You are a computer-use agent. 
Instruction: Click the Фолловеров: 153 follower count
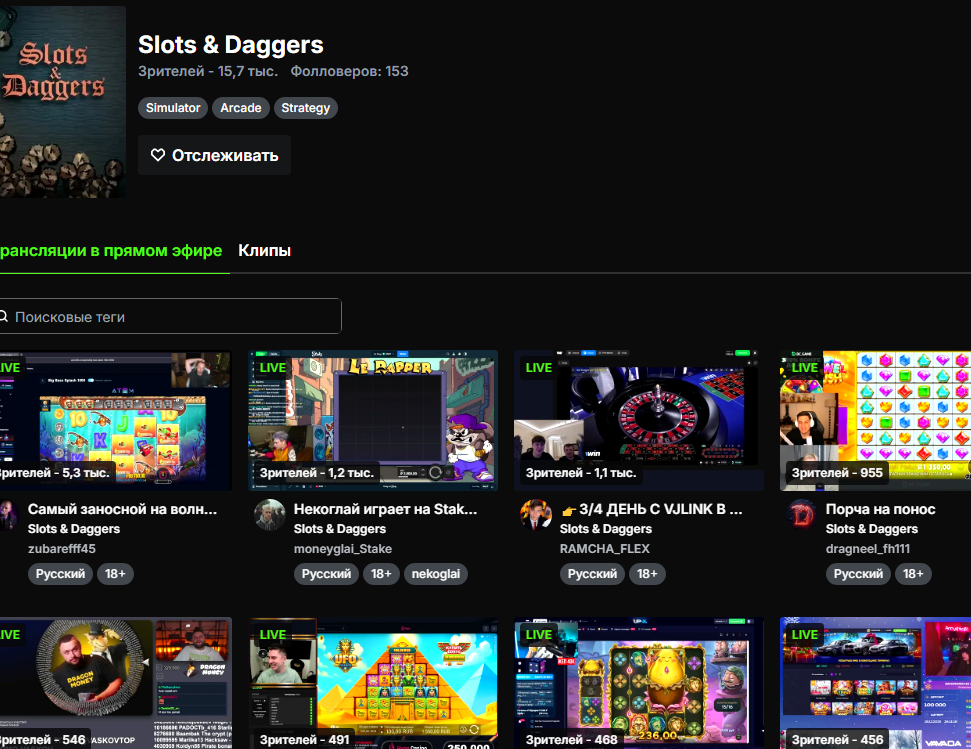[349, 71]
